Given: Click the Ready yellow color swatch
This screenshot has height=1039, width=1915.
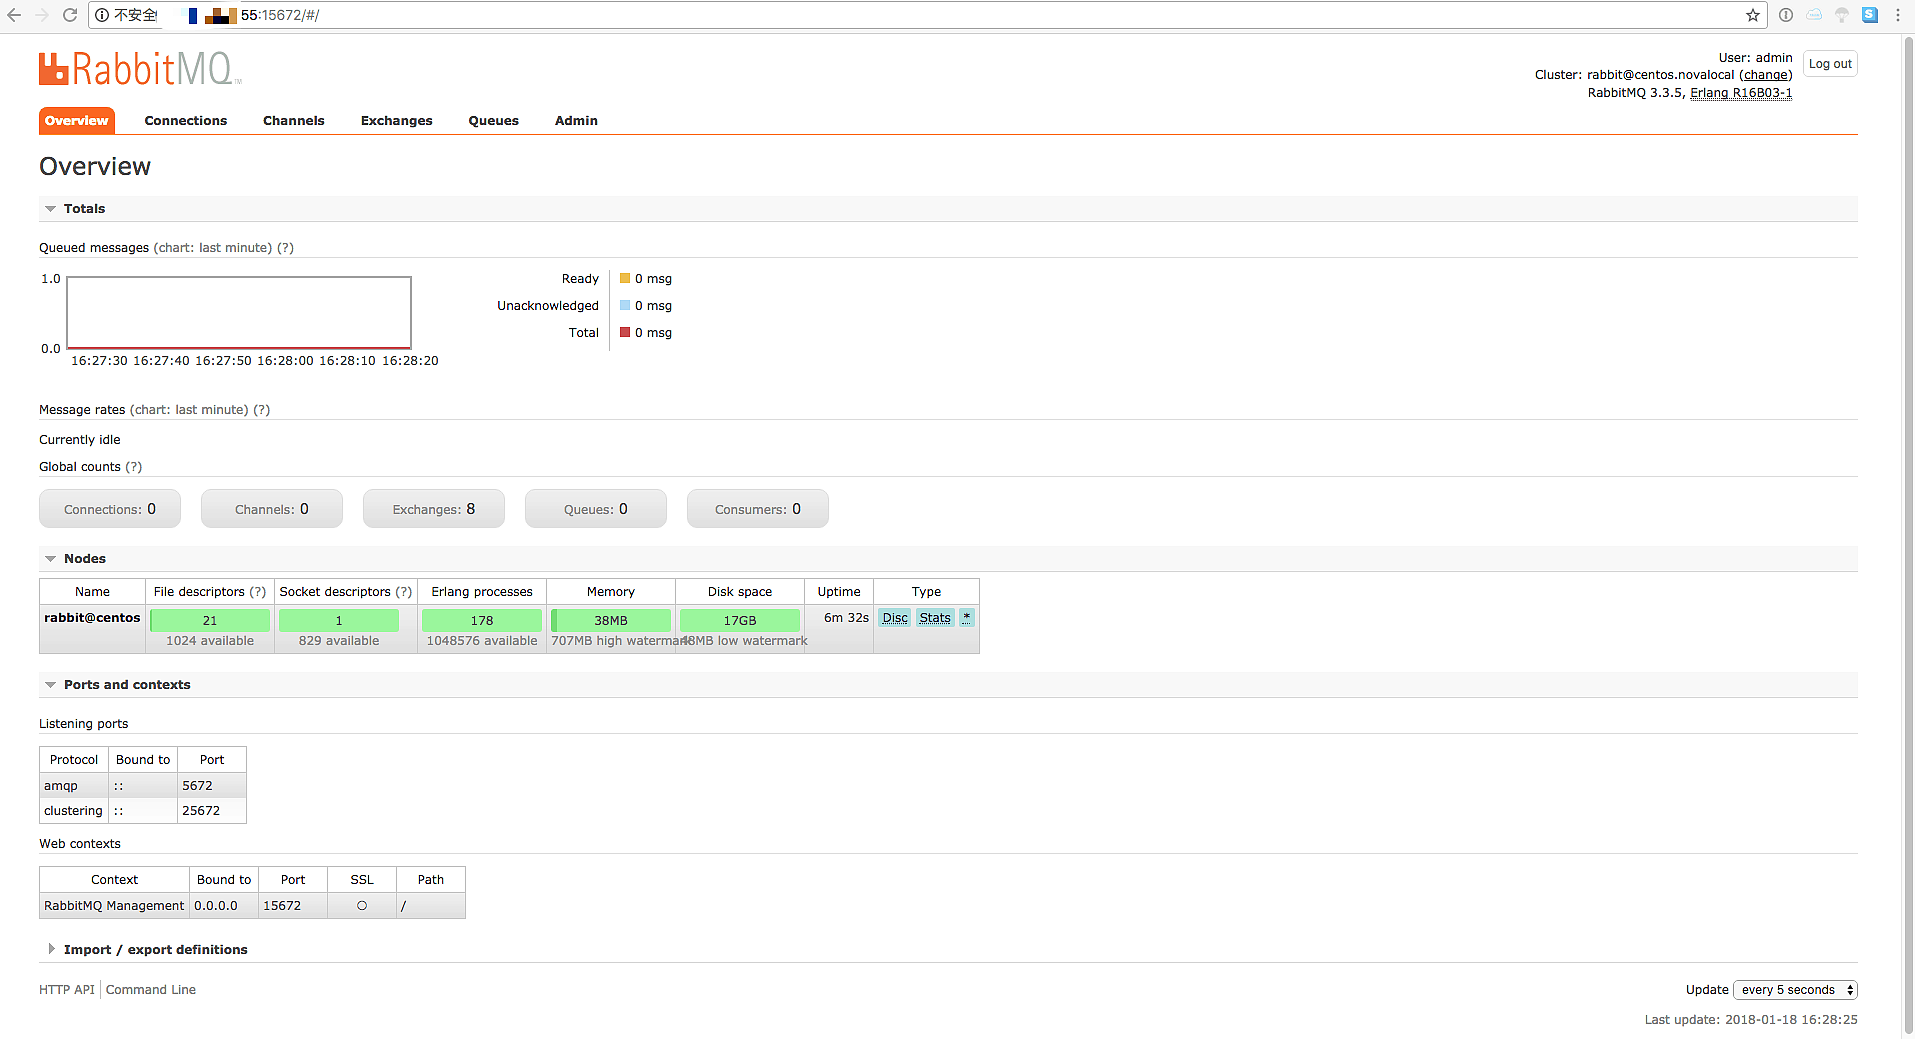Looking at the screenshot, I should [x=625, y=279].
